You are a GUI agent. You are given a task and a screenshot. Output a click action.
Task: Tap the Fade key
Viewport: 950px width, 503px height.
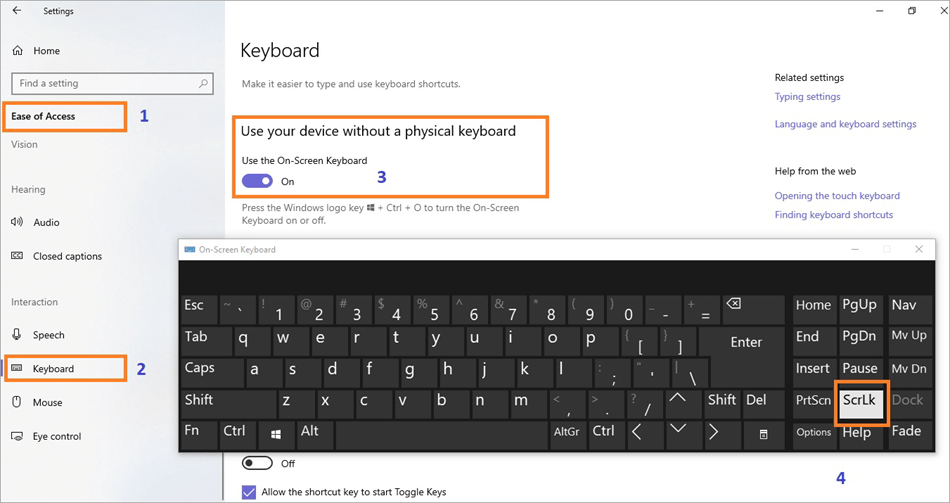coord(909,434)
